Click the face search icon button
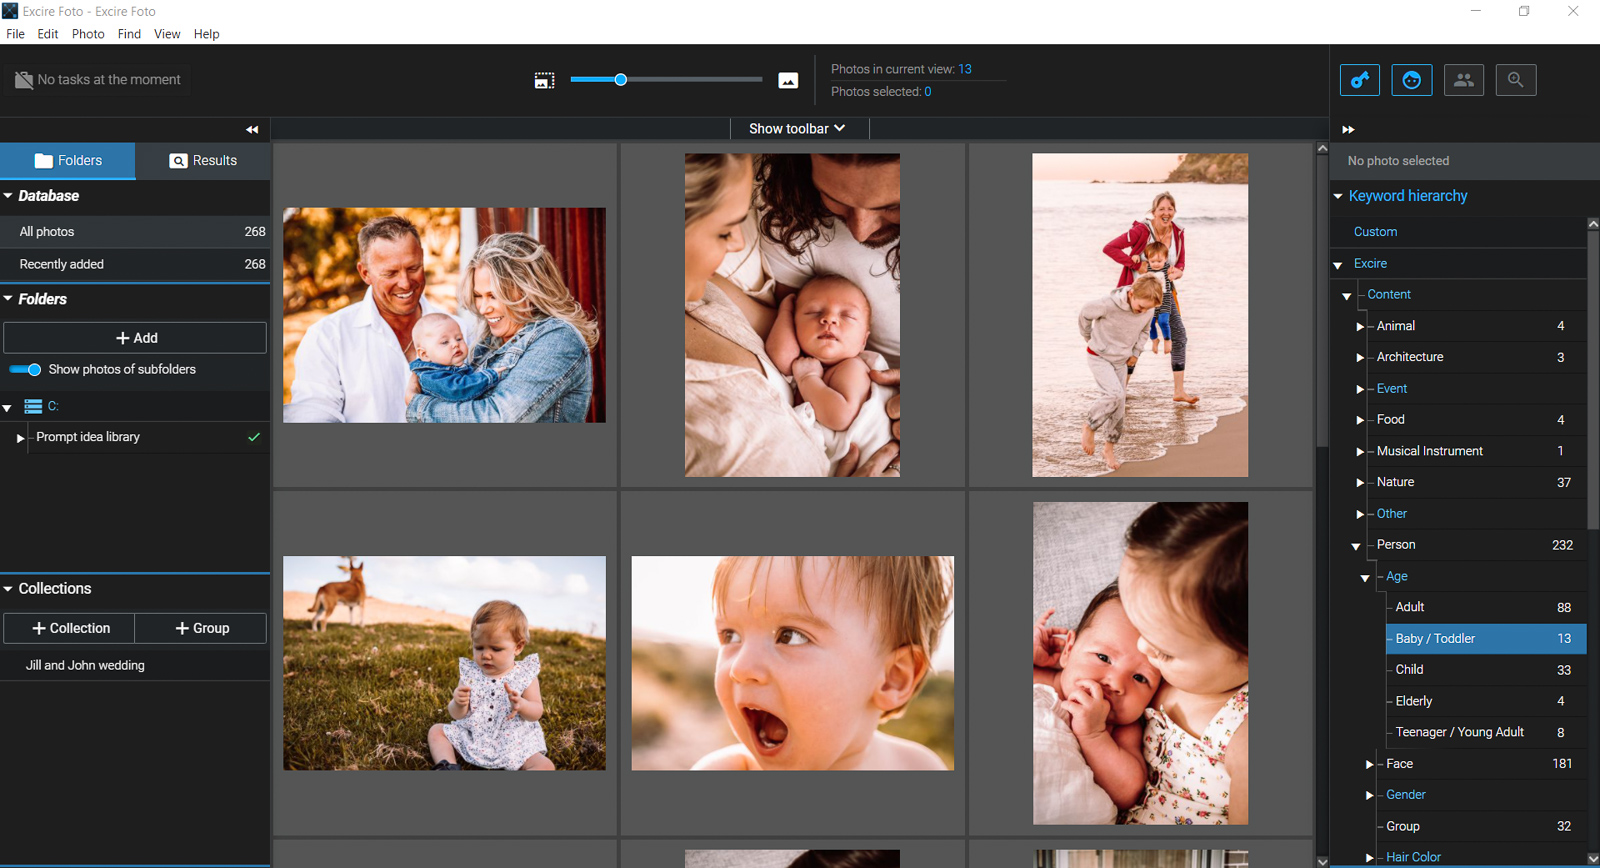The image size is (1600, 868). 1412,80
